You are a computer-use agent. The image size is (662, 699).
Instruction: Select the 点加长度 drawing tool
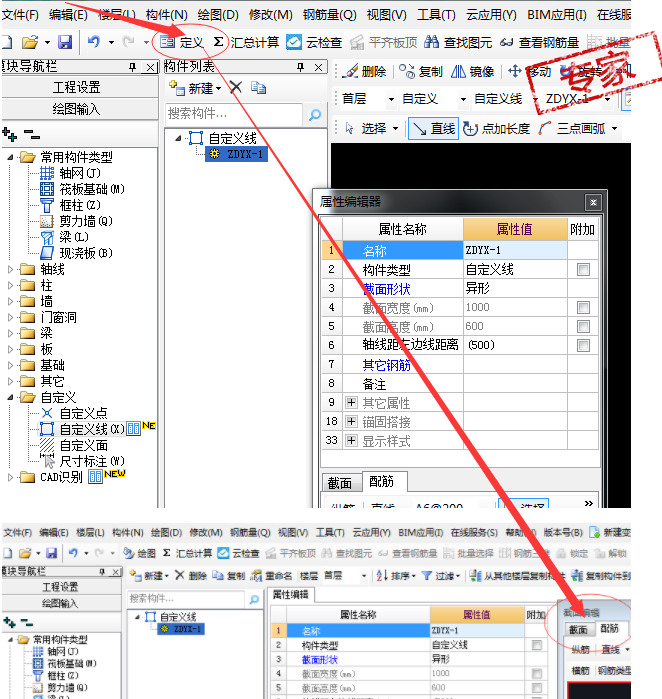pyautogui.click(x=496, y=128)
